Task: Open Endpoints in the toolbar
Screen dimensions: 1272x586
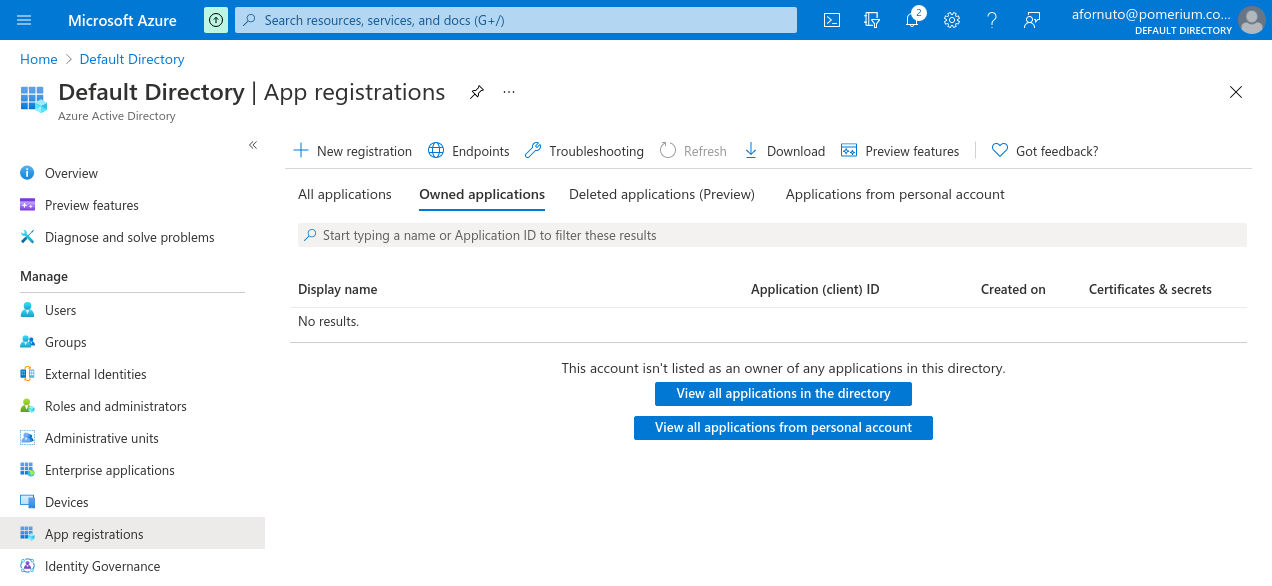Action: coord(469,151)
